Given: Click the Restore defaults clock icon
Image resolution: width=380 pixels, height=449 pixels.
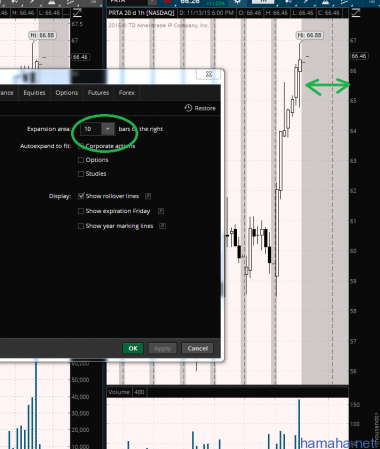Looking at the screenshot, I should [x=188, y=108].
